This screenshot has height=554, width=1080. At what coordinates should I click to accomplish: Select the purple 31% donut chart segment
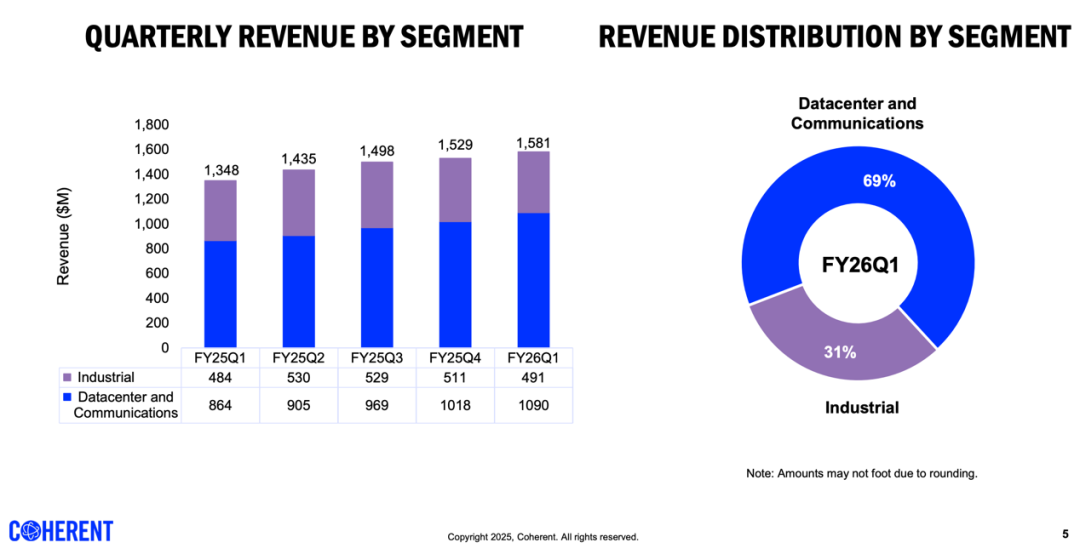click(x=838, y=343)
